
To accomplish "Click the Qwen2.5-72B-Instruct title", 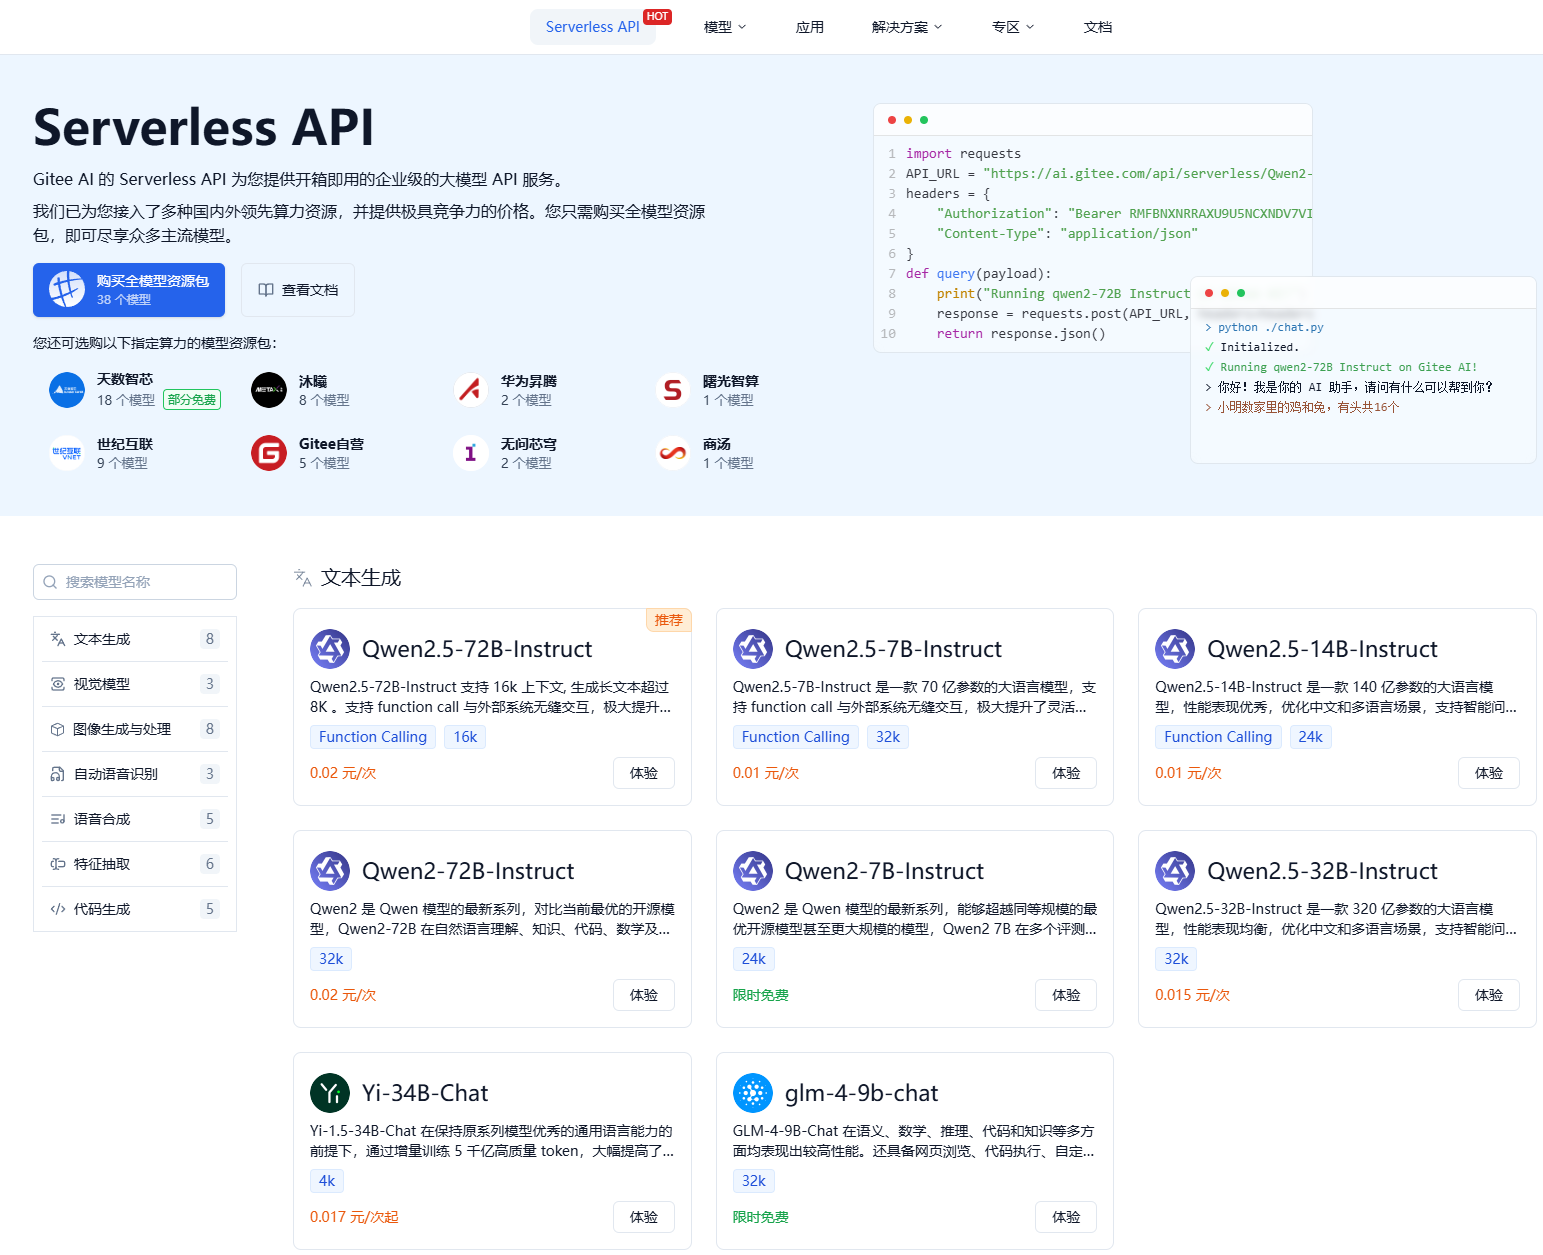I will [x=477, y=649].
